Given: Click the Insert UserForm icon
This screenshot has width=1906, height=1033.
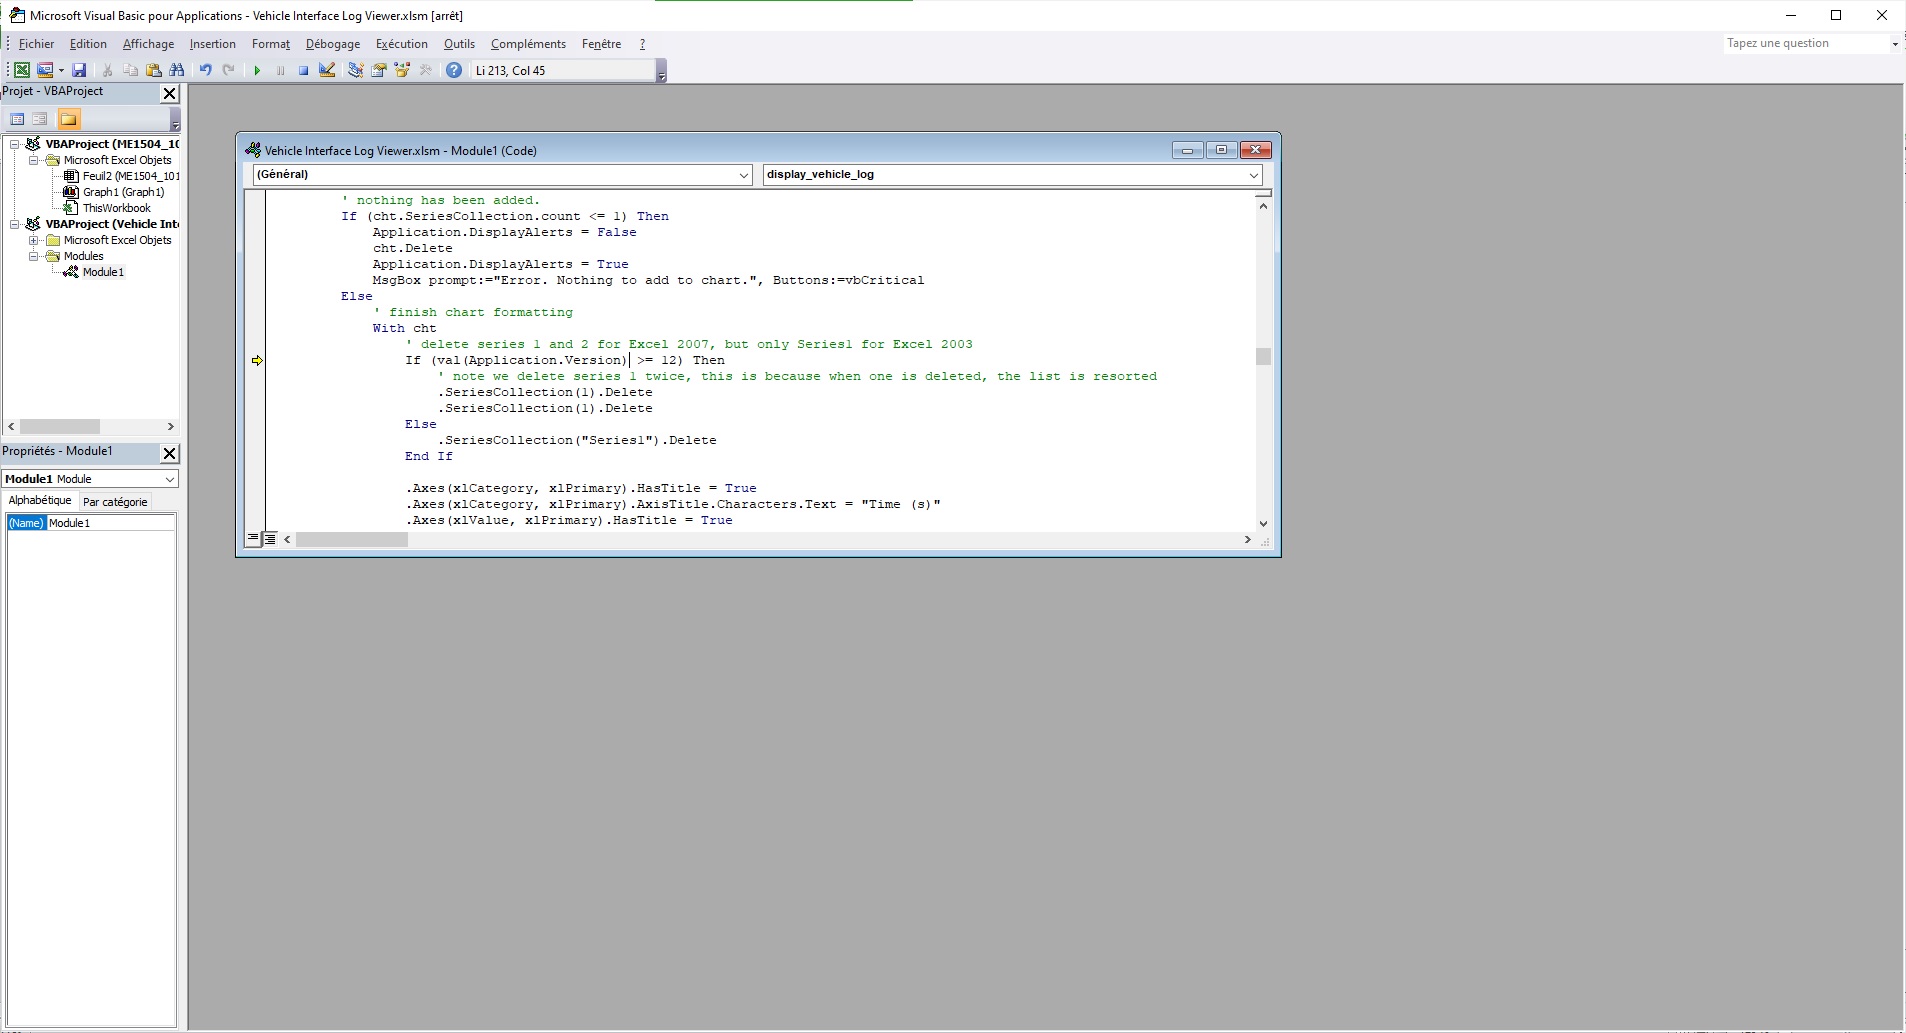Looking at the screenshot, I should [x=44, y=70].
